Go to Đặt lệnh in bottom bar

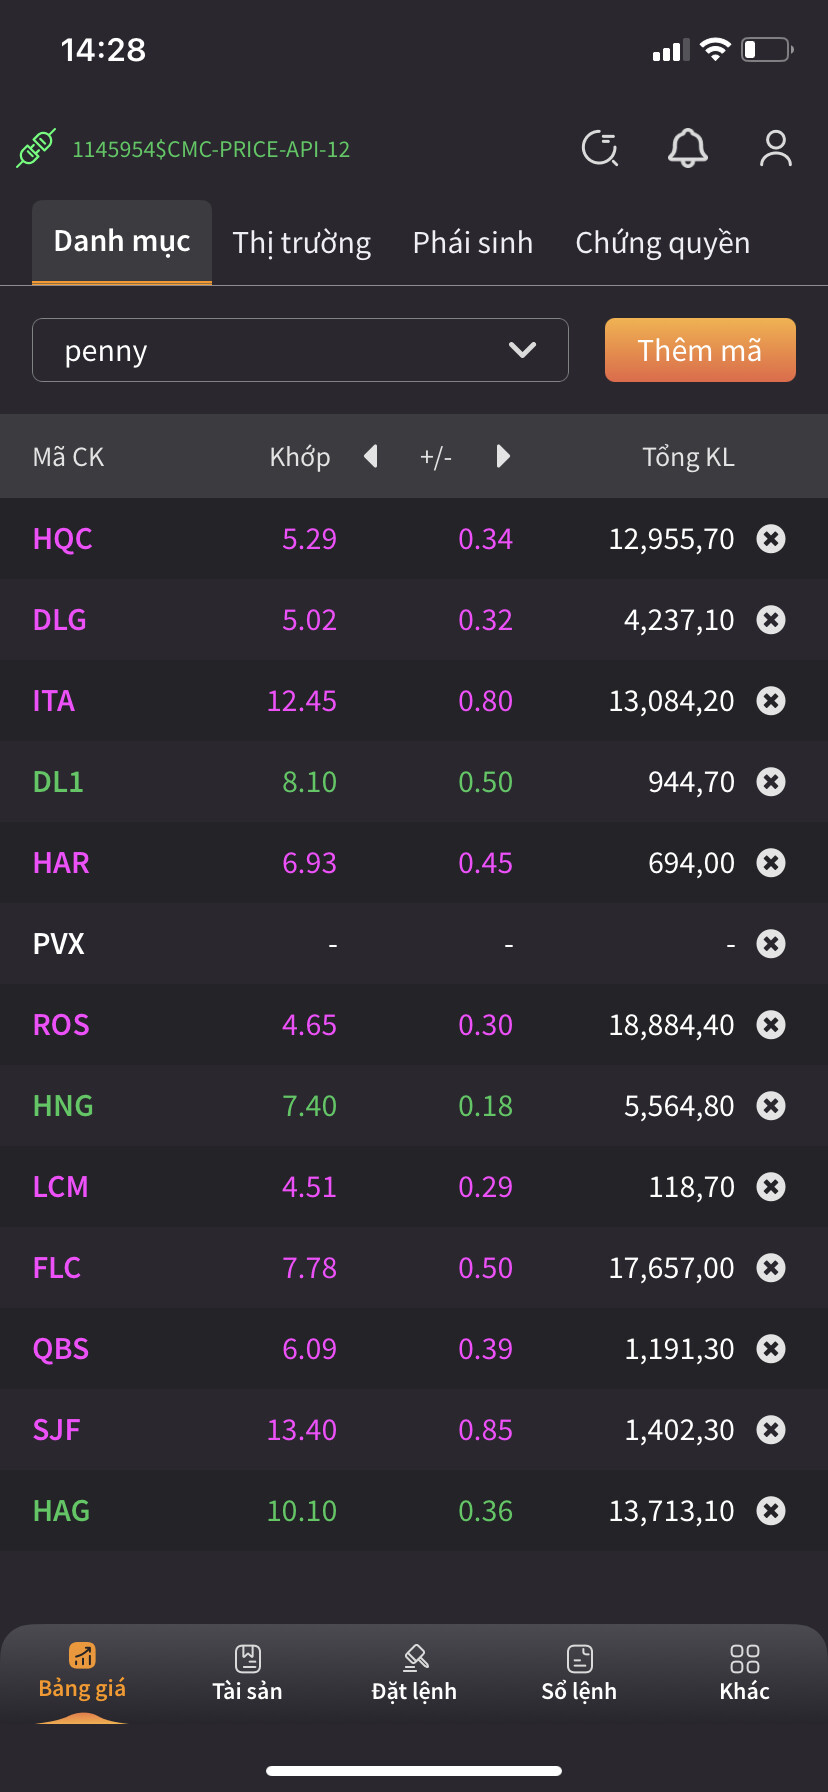coord(414,1672)
